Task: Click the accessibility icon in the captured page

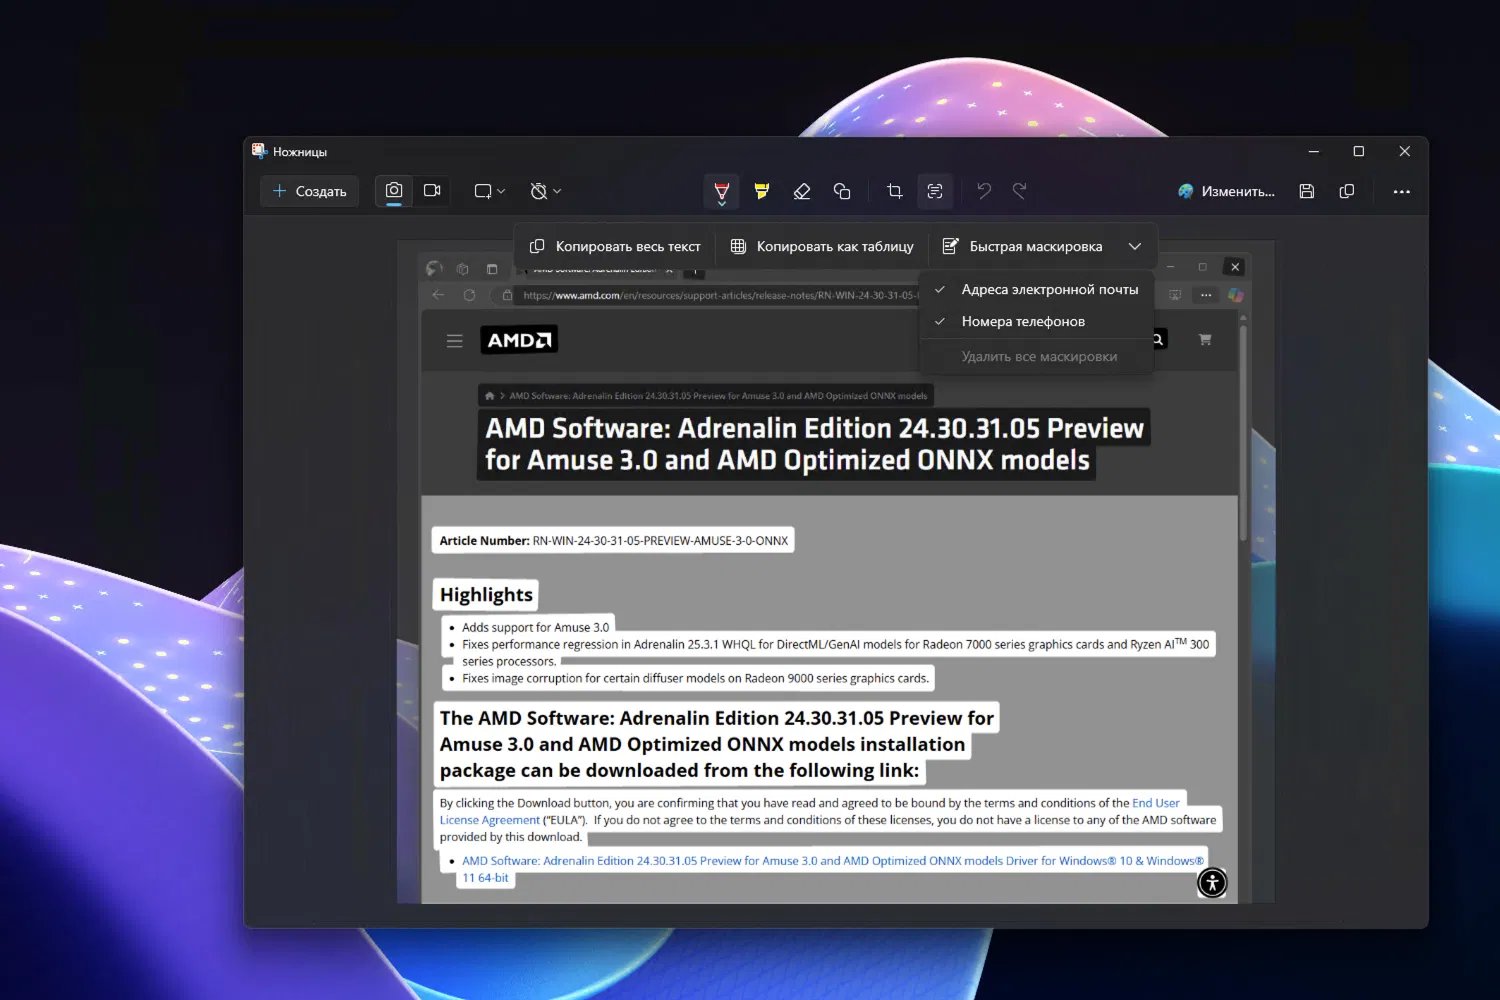Action: (1212, 882)
